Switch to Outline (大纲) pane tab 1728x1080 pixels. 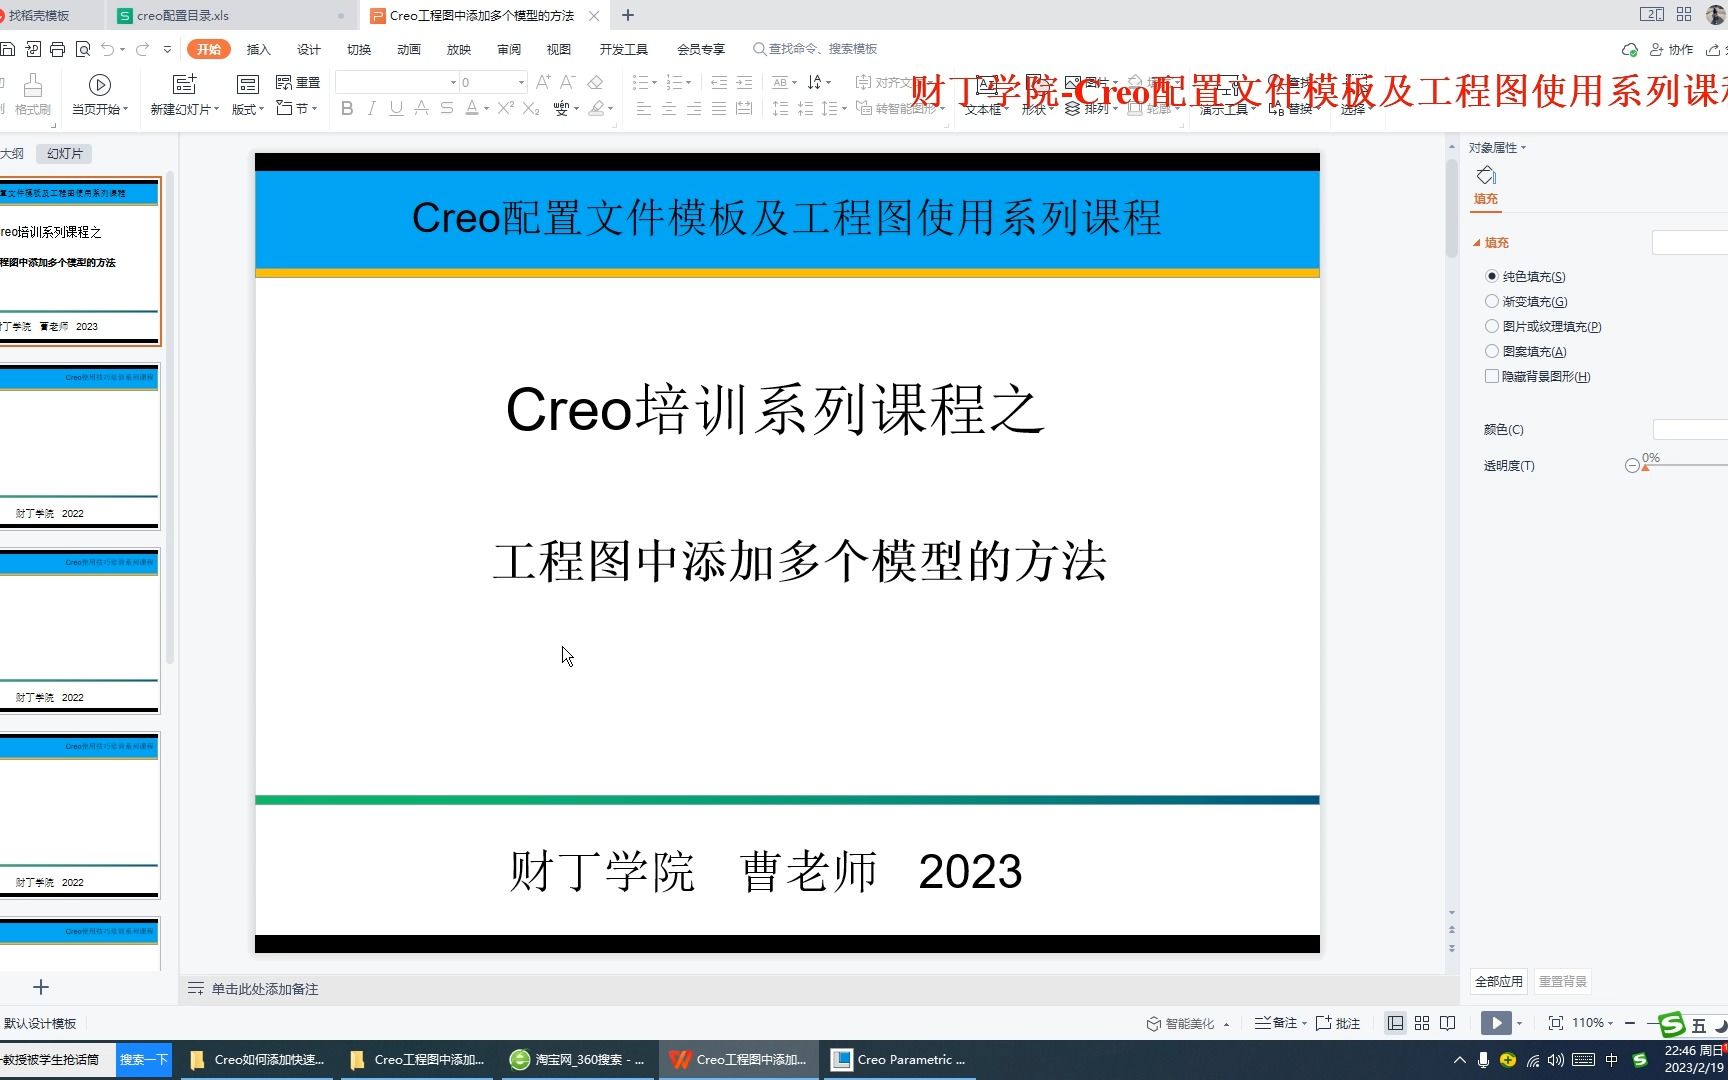[12, 153]
